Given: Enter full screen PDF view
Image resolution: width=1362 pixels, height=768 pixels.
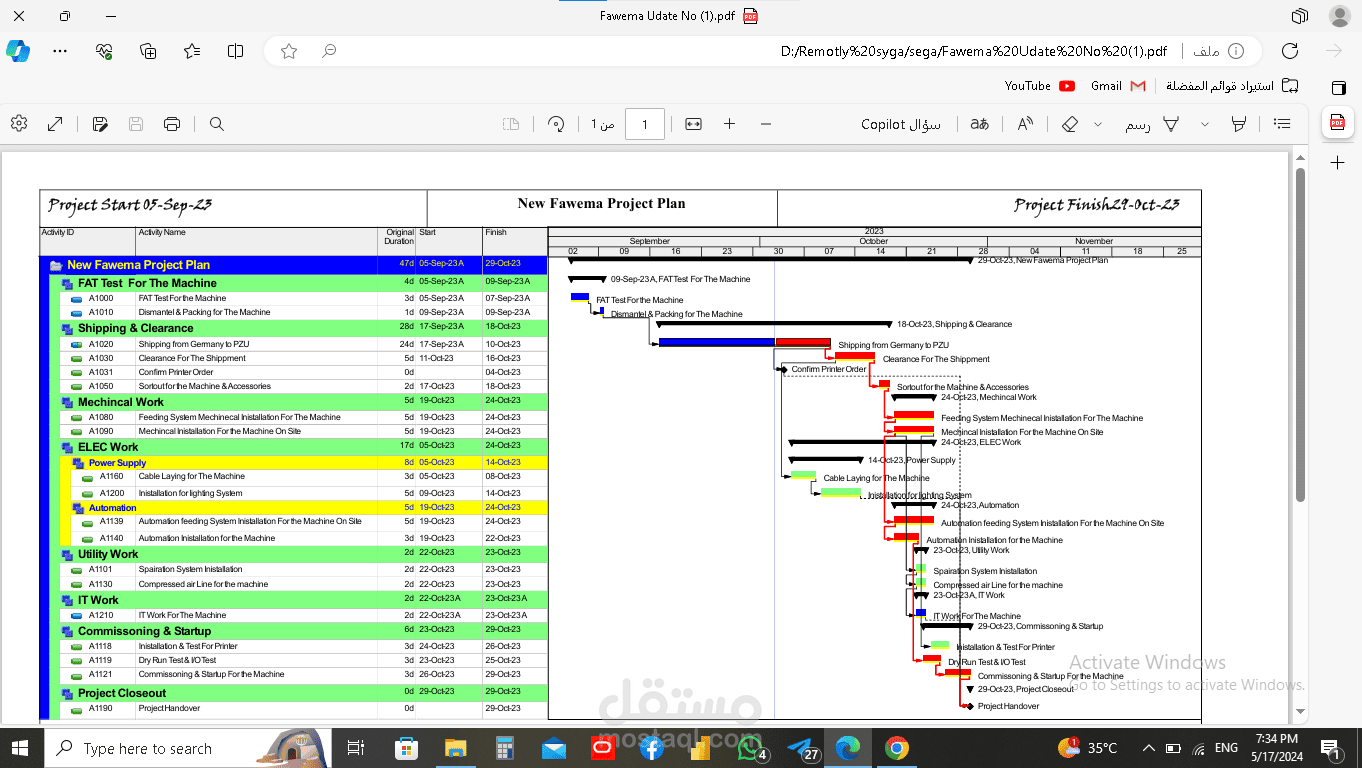Looking at the screenshot, I should tap(55, 124).
